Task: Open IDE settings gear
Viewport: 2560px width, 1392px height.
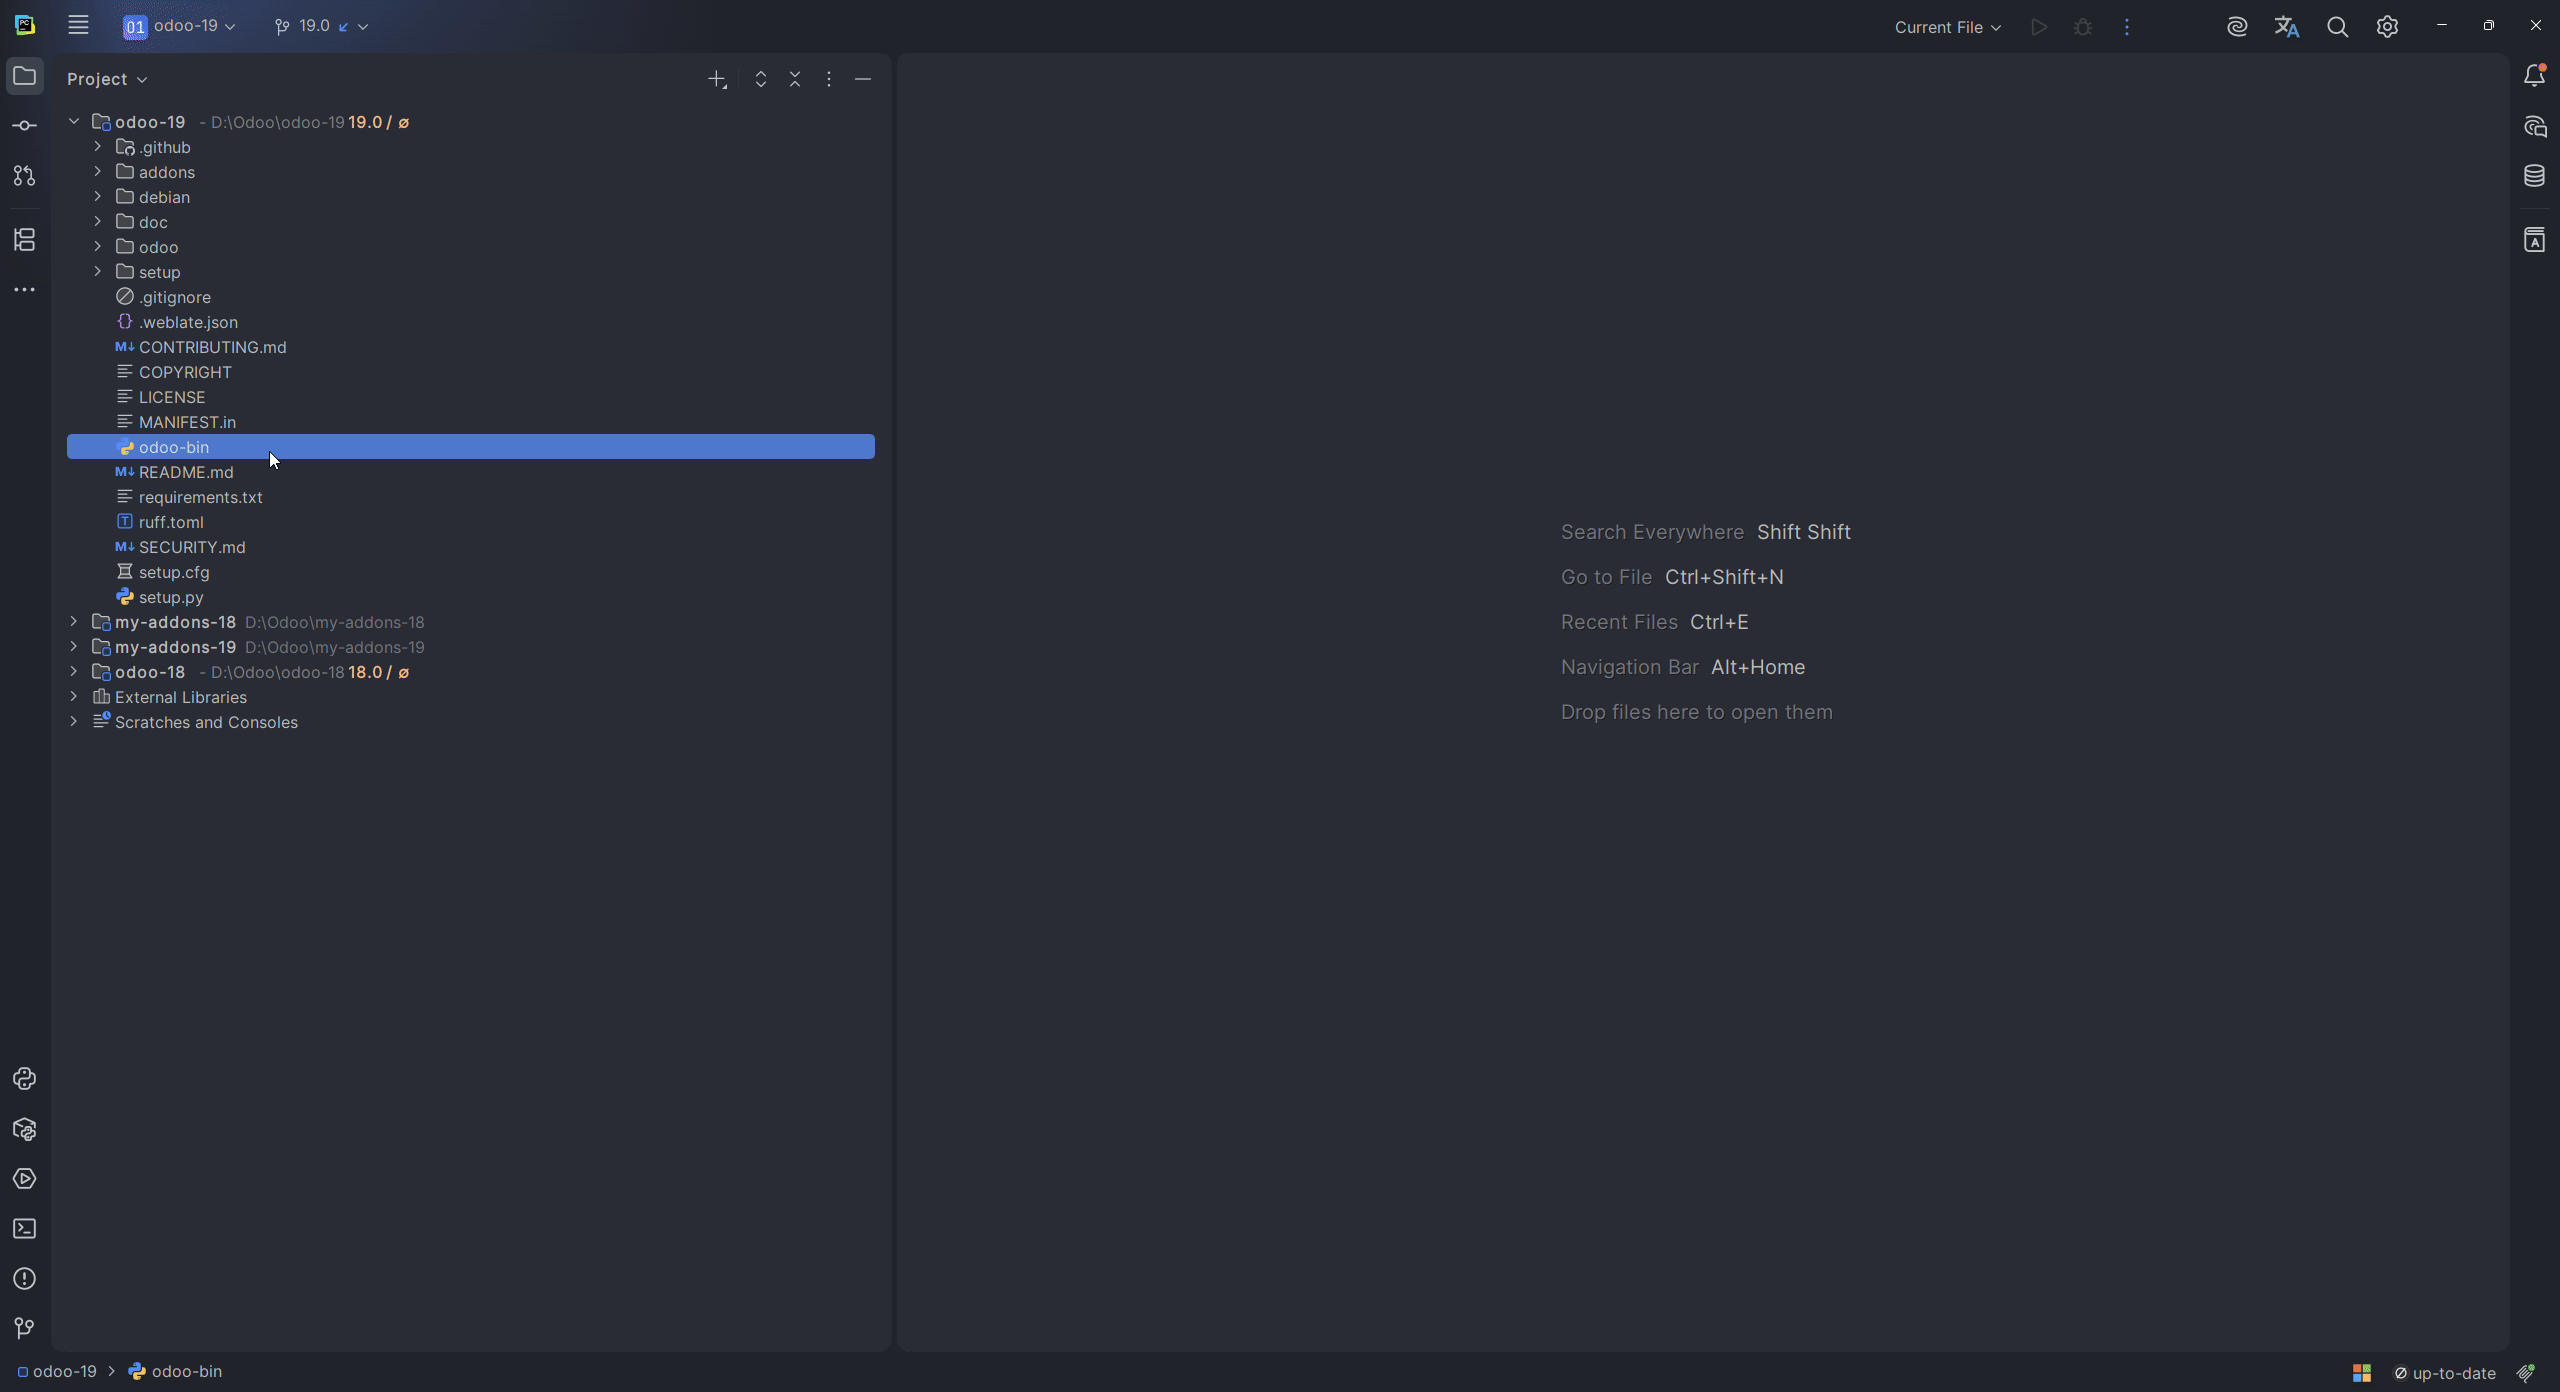Action: pos(2387,27)
